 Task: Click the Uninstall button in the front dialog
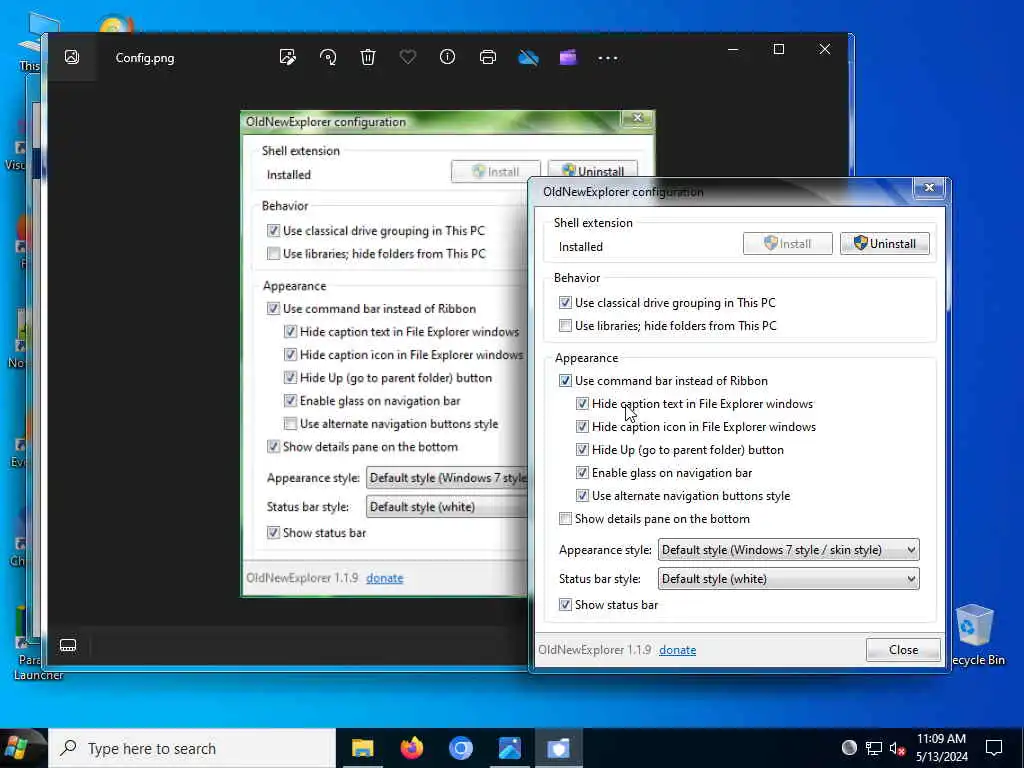(884, 244)
